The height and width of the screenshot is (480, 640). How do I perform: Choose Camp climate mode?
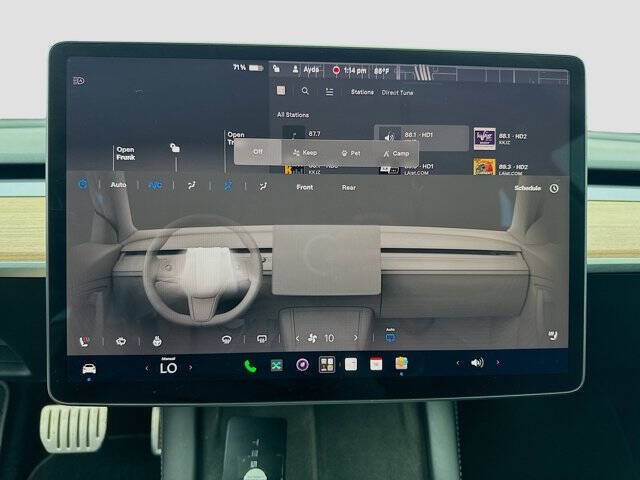coord(396,153)
